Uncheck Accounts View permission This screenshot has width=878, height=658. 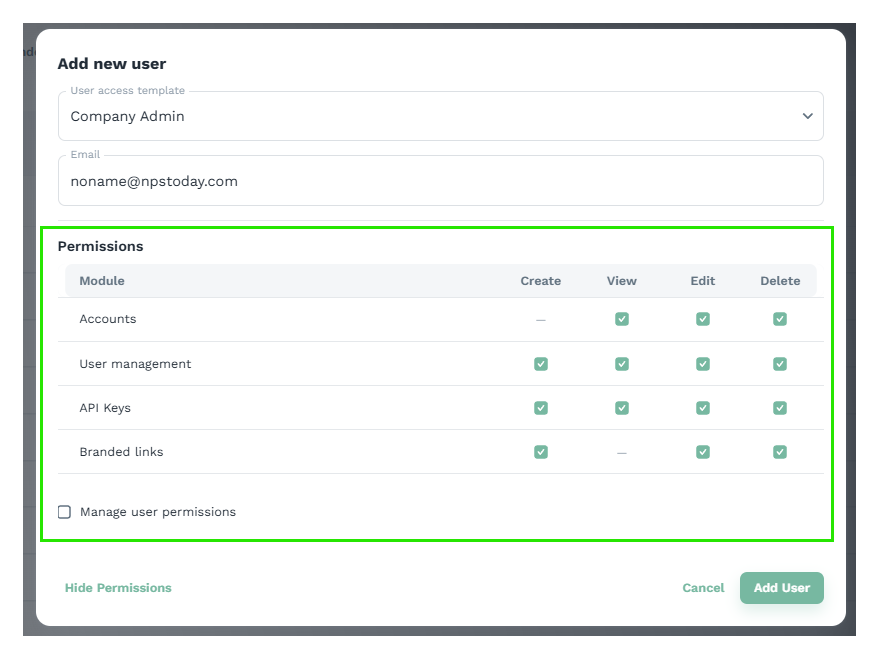pyautogui.click(x=622, y=319)
